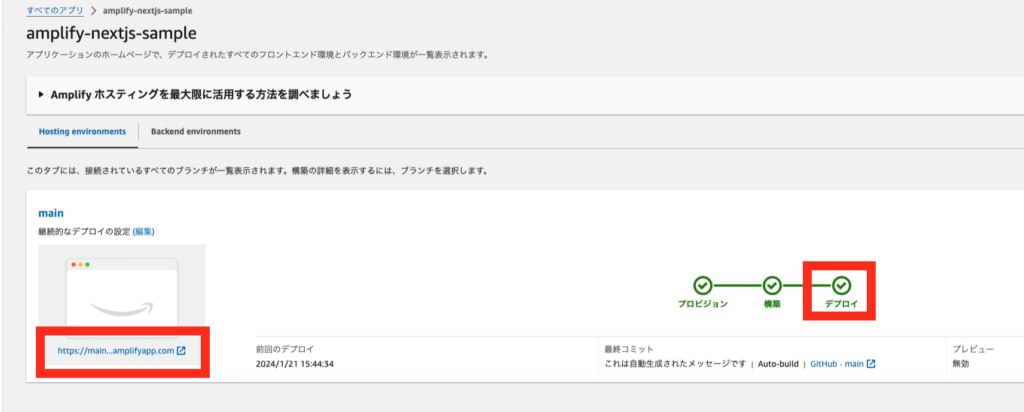Image resolution: width=1024 pixels, height=412 pixels.
Task: Open the main branch link
Action: [51, 213]
